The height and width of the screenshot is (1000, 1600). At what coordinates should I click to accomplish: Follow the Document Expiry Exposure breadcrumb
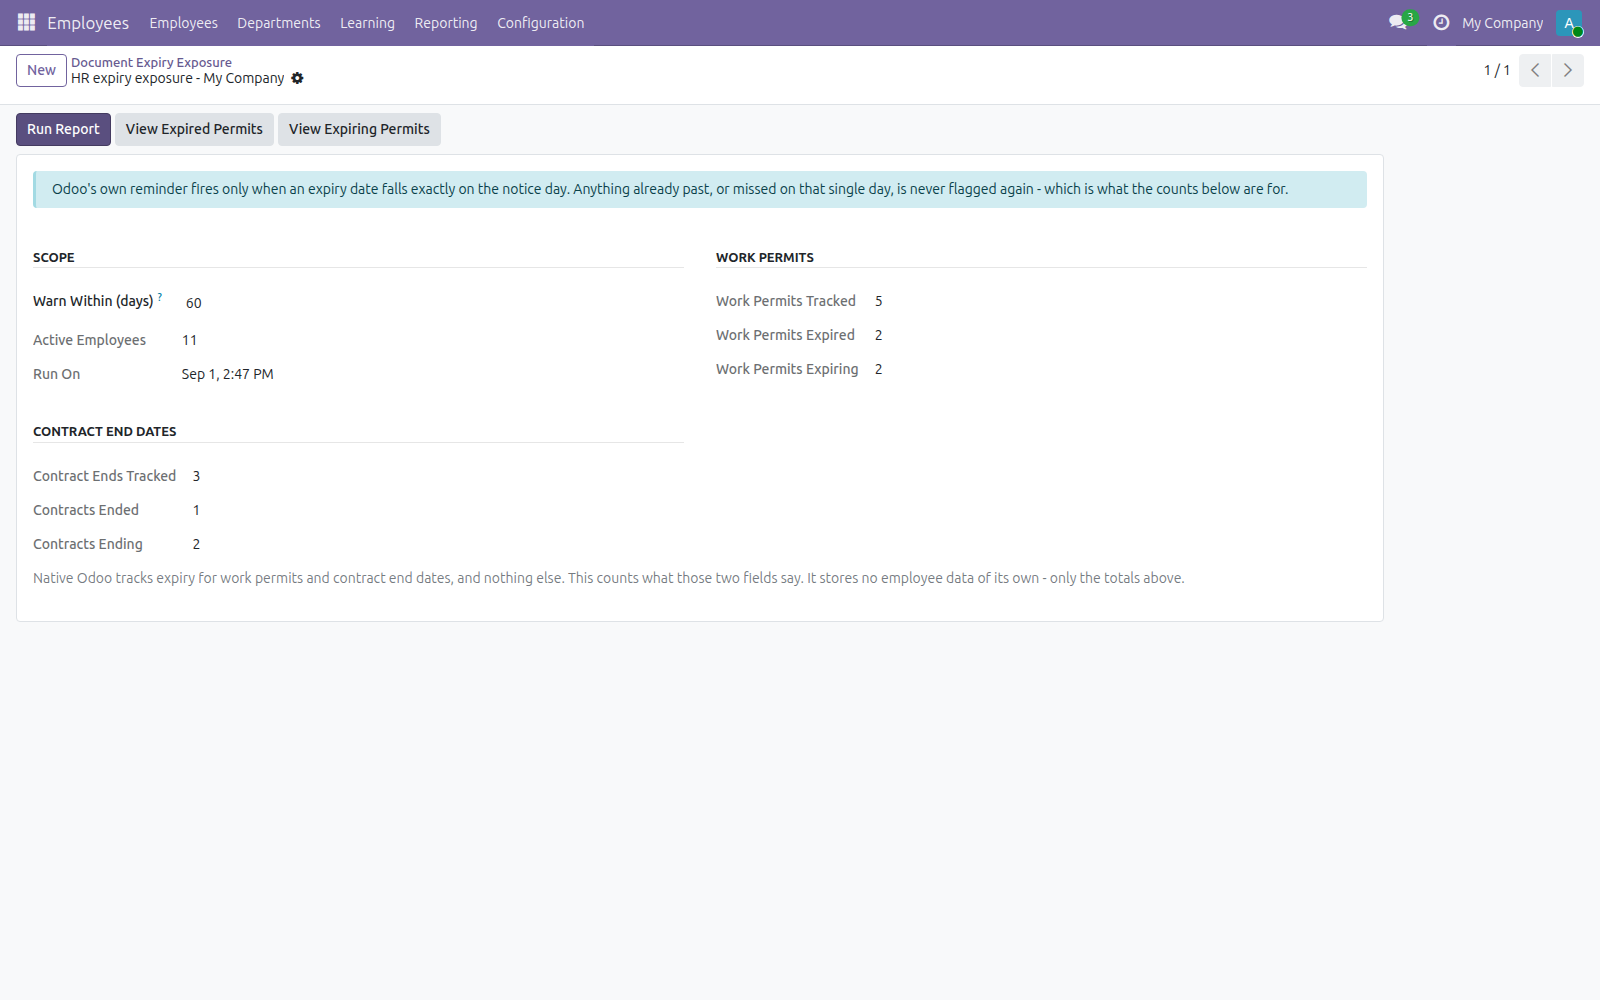151,62
